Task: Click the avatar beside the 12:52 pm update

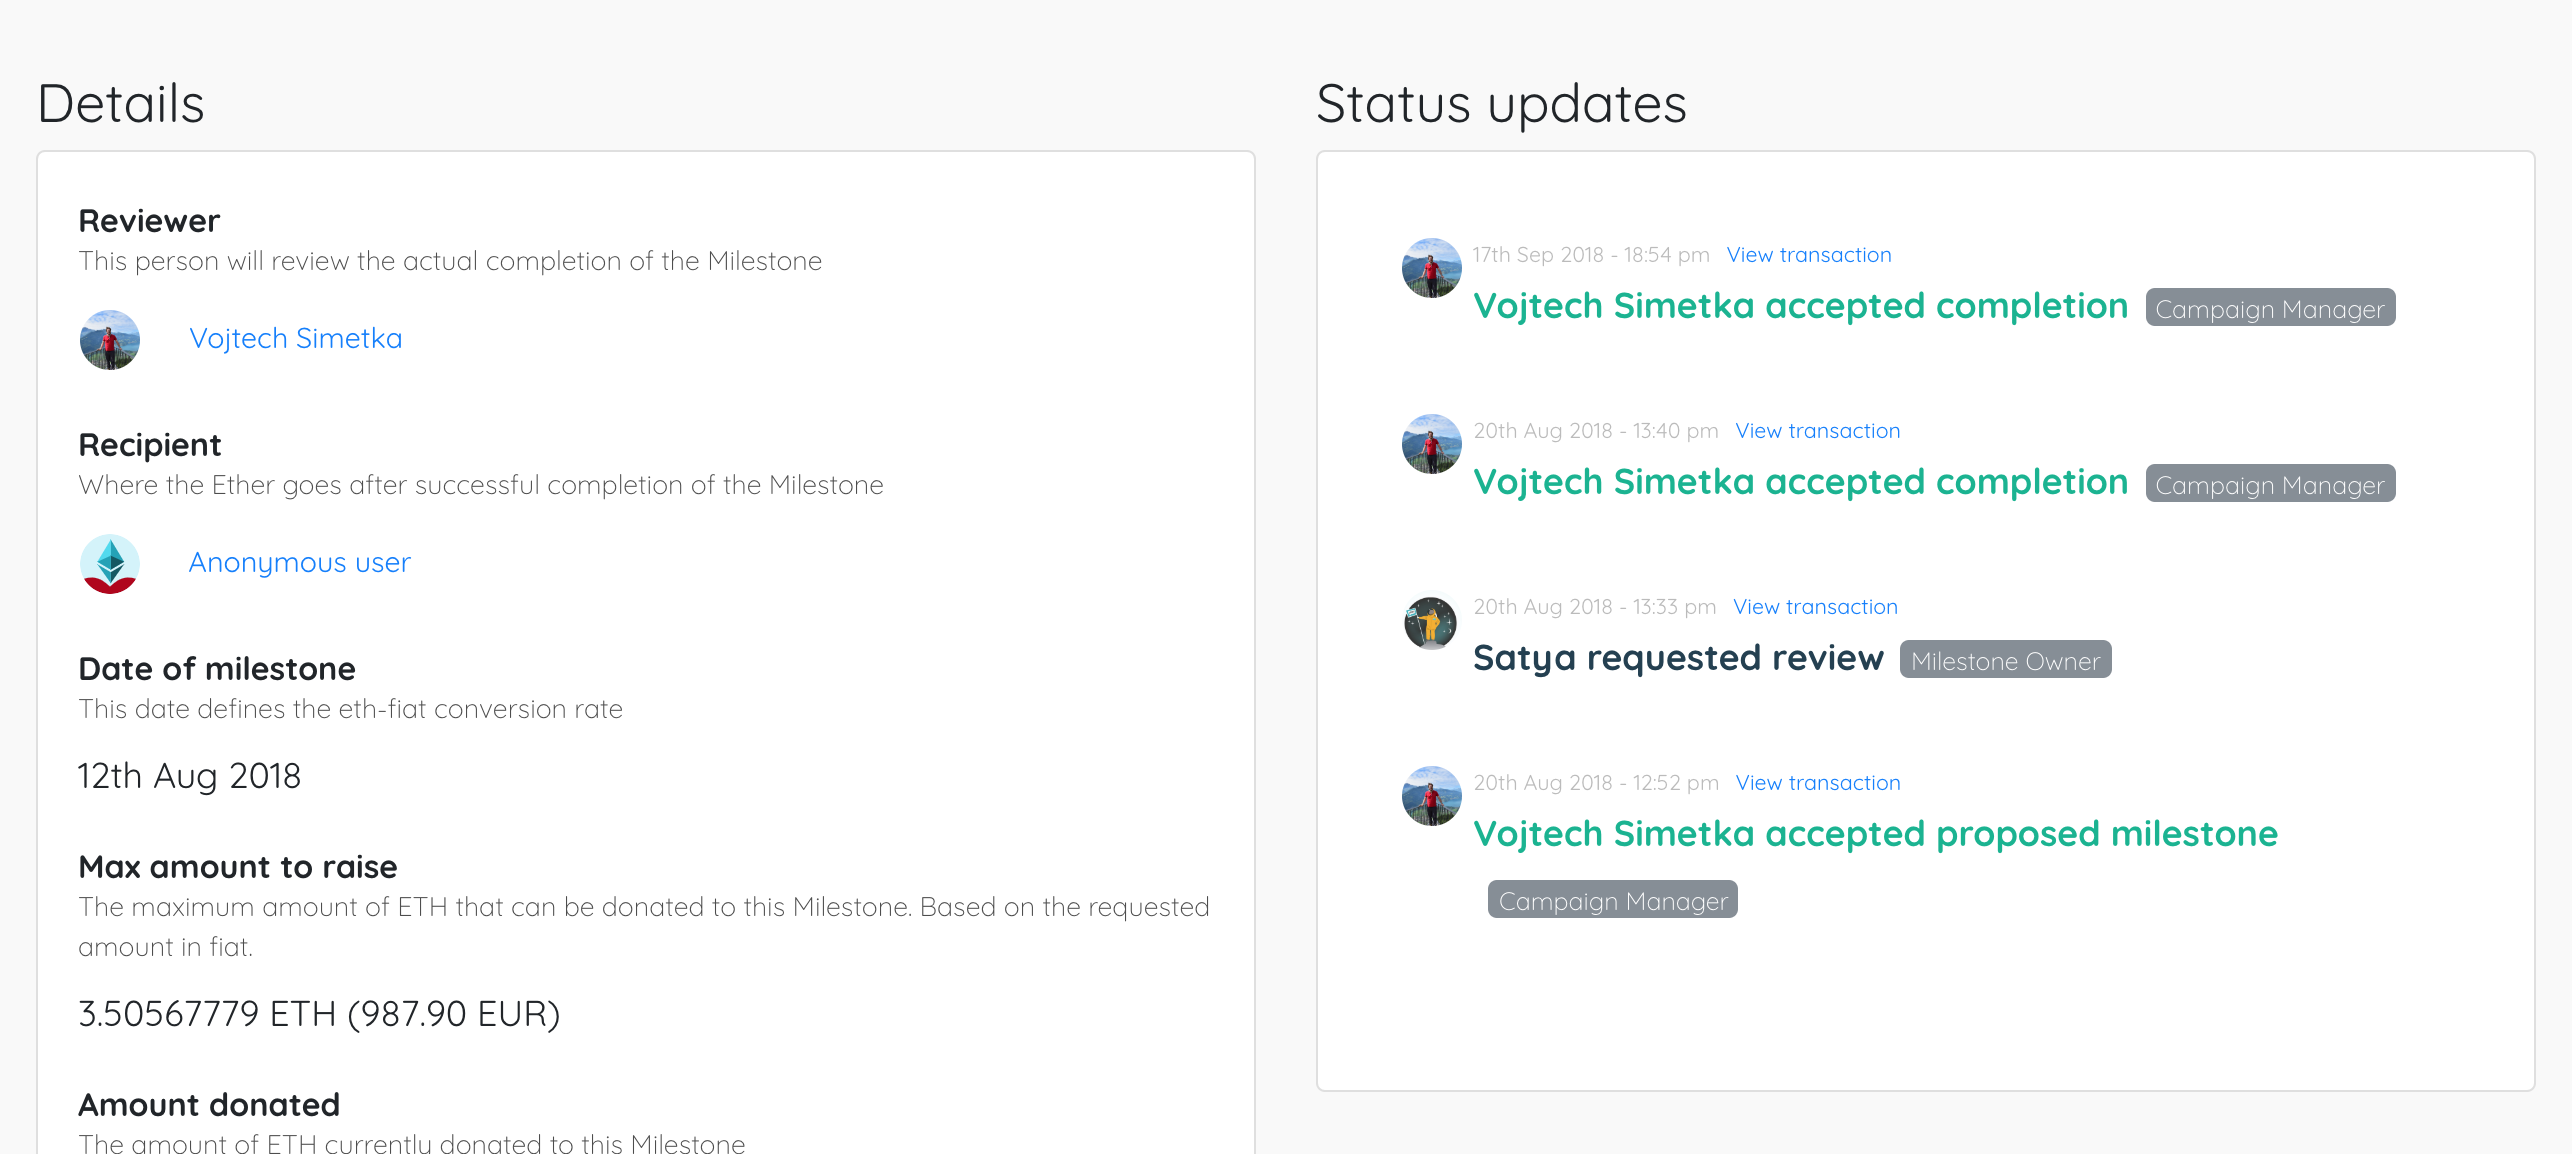Action: click(x=1432, y=796)
